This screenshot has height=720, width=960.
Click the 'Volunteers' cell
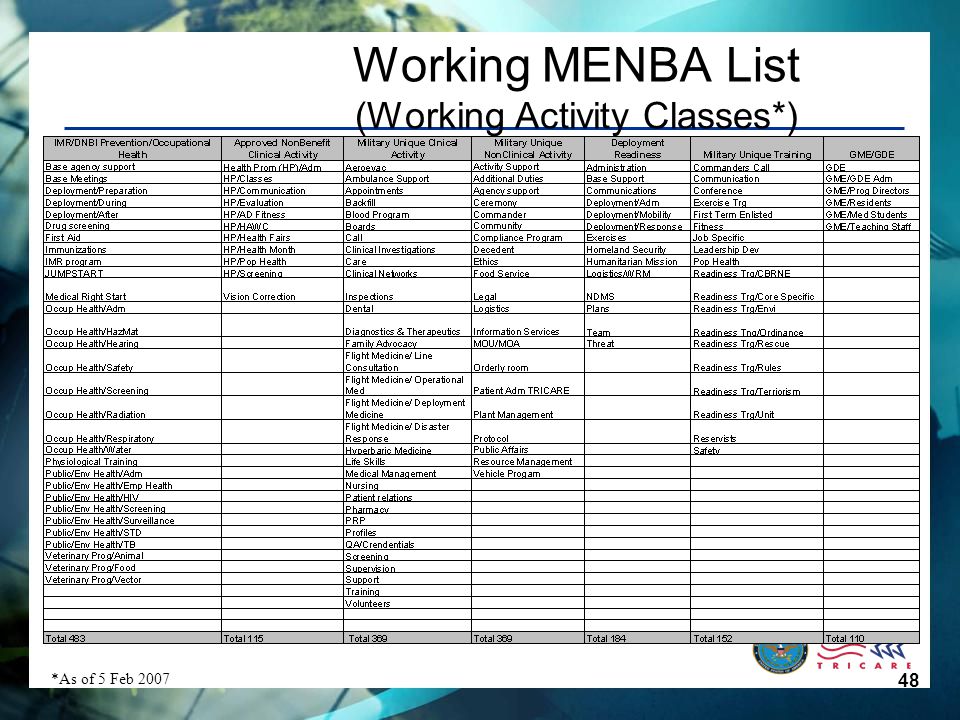click(x=407, y=604)
